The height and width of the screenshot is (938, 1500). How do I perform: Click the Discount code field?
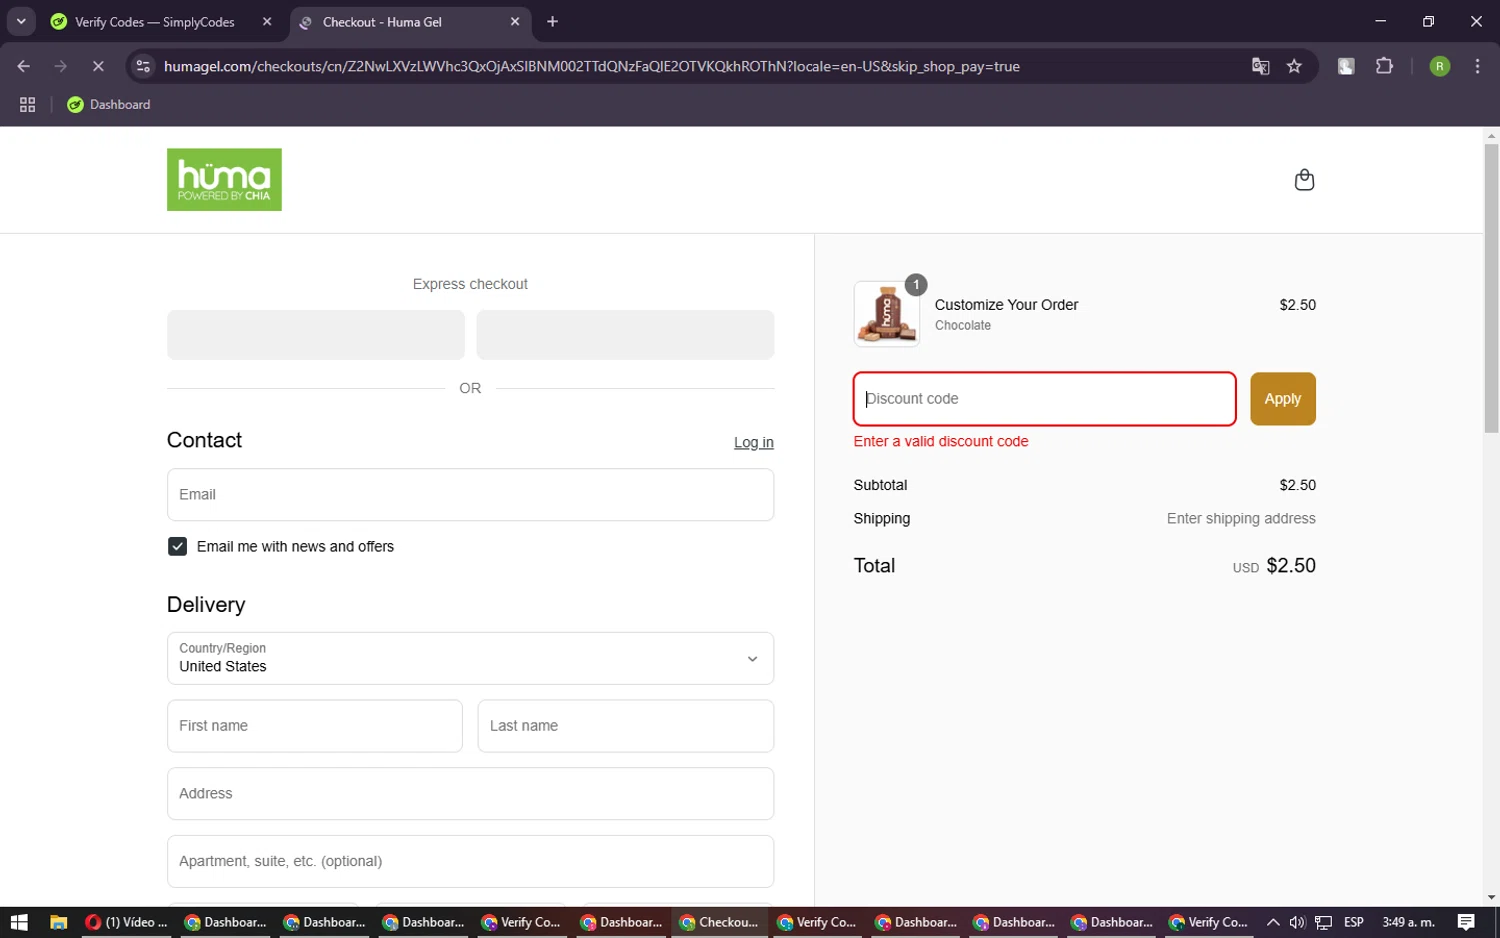point(1044,399)
